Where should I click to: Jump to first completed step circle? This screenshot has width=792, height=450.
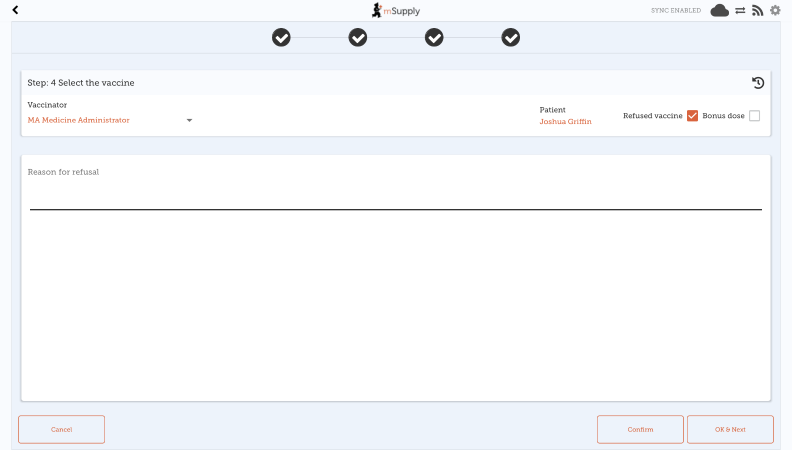281,37
